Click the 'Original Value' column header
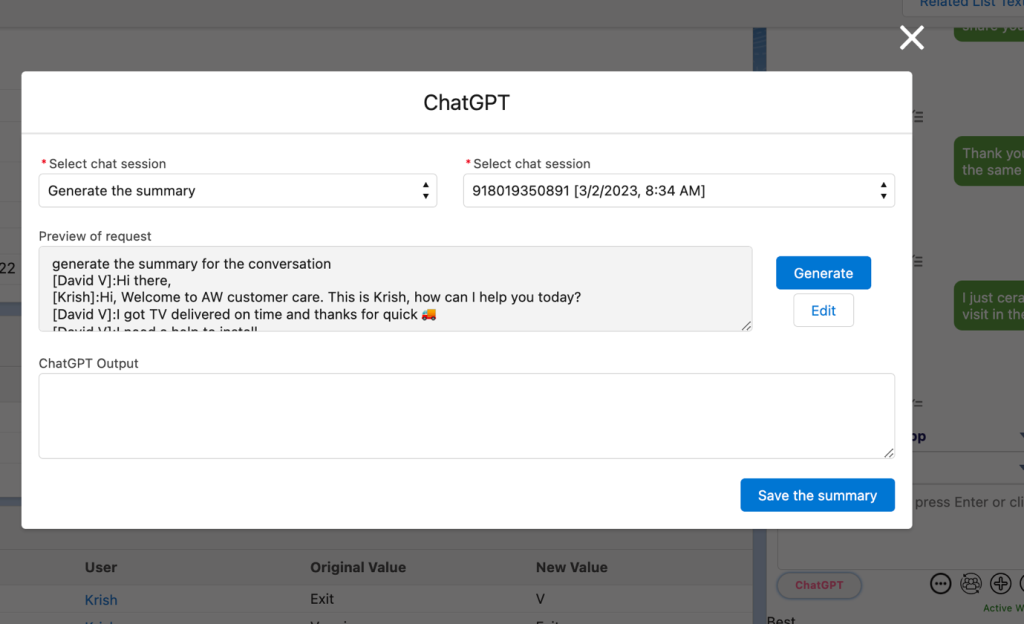The width and height of the screenshot is (1024, 624). point(358,567)
